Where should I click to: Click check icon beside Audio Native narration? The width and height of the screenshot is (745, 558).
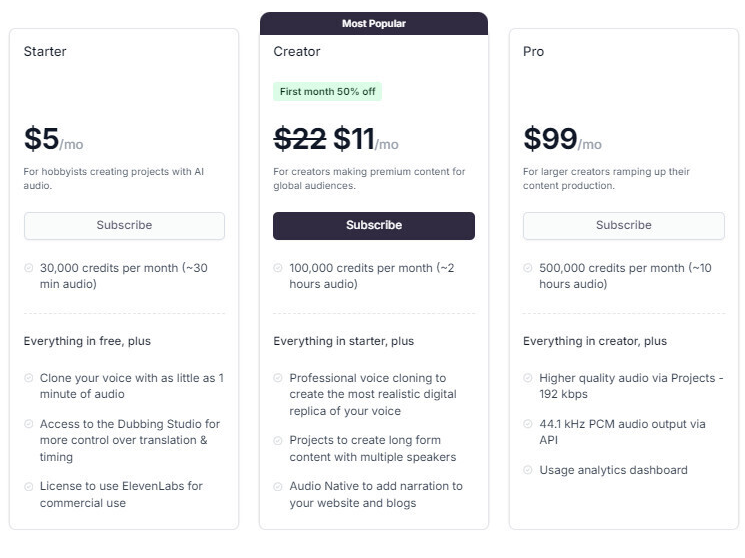click(278, 486)
